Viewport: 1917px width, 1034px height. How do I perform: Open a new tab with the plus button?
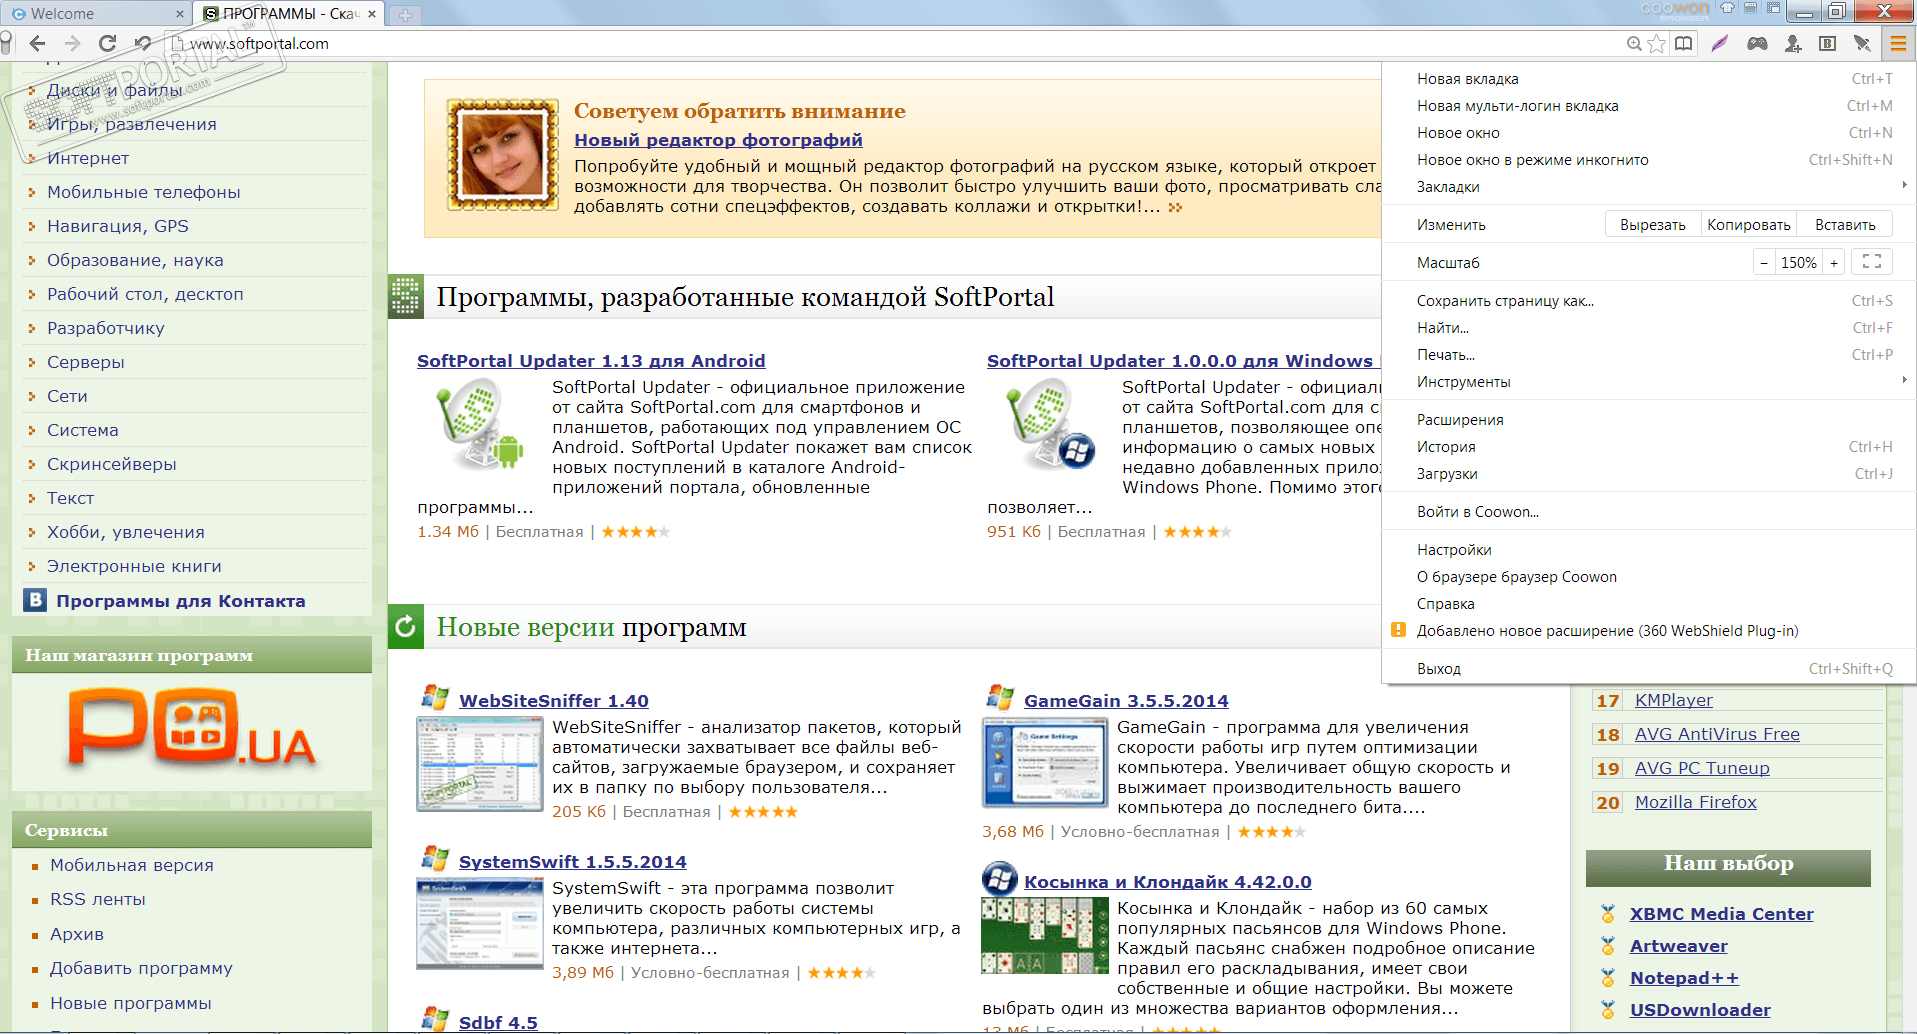click(405, 14)
